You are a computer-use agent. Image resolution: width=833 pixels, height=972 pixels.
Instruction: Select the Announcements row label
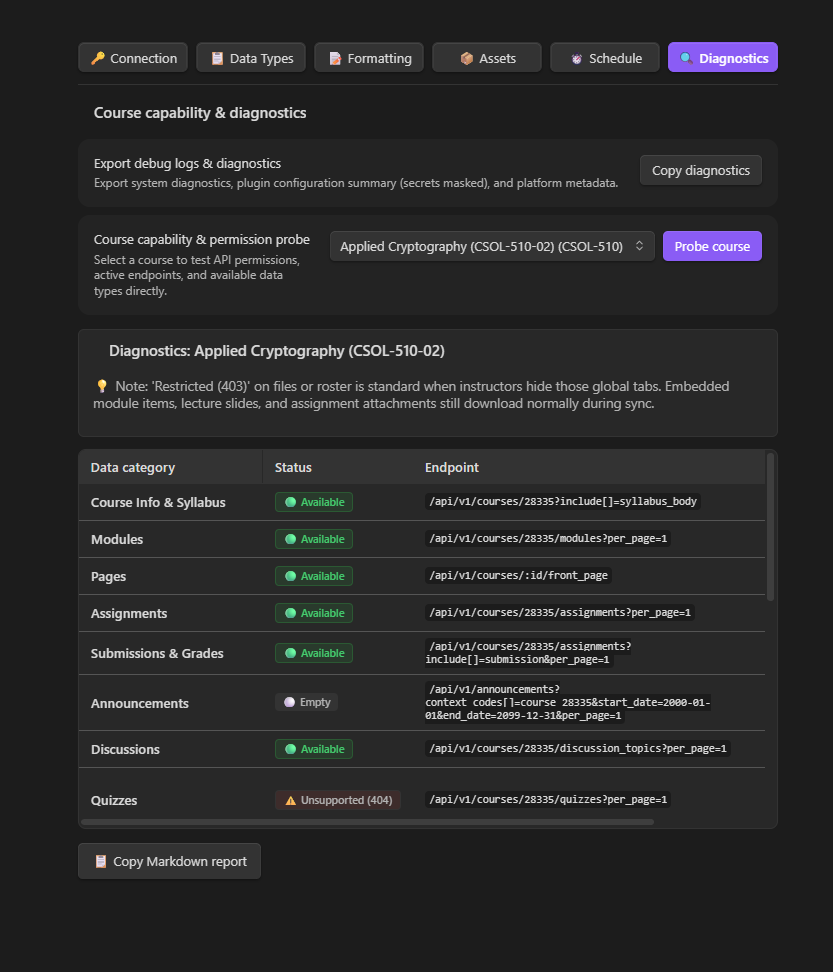[139, 704]
